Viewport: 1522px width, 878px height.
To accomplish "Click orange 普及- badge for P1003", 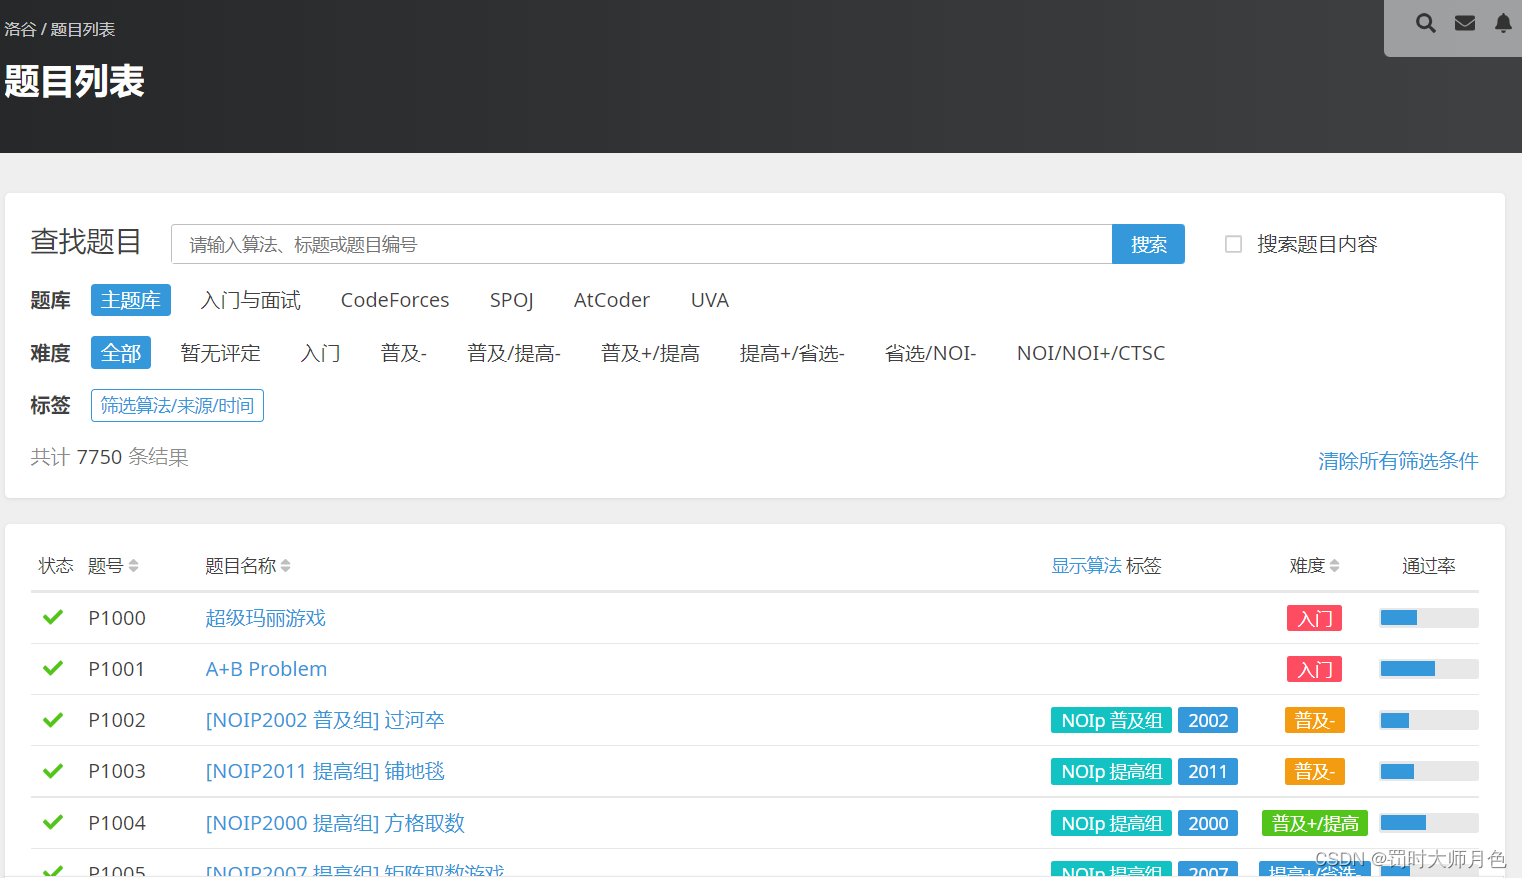I will [x=1314, y=771].
